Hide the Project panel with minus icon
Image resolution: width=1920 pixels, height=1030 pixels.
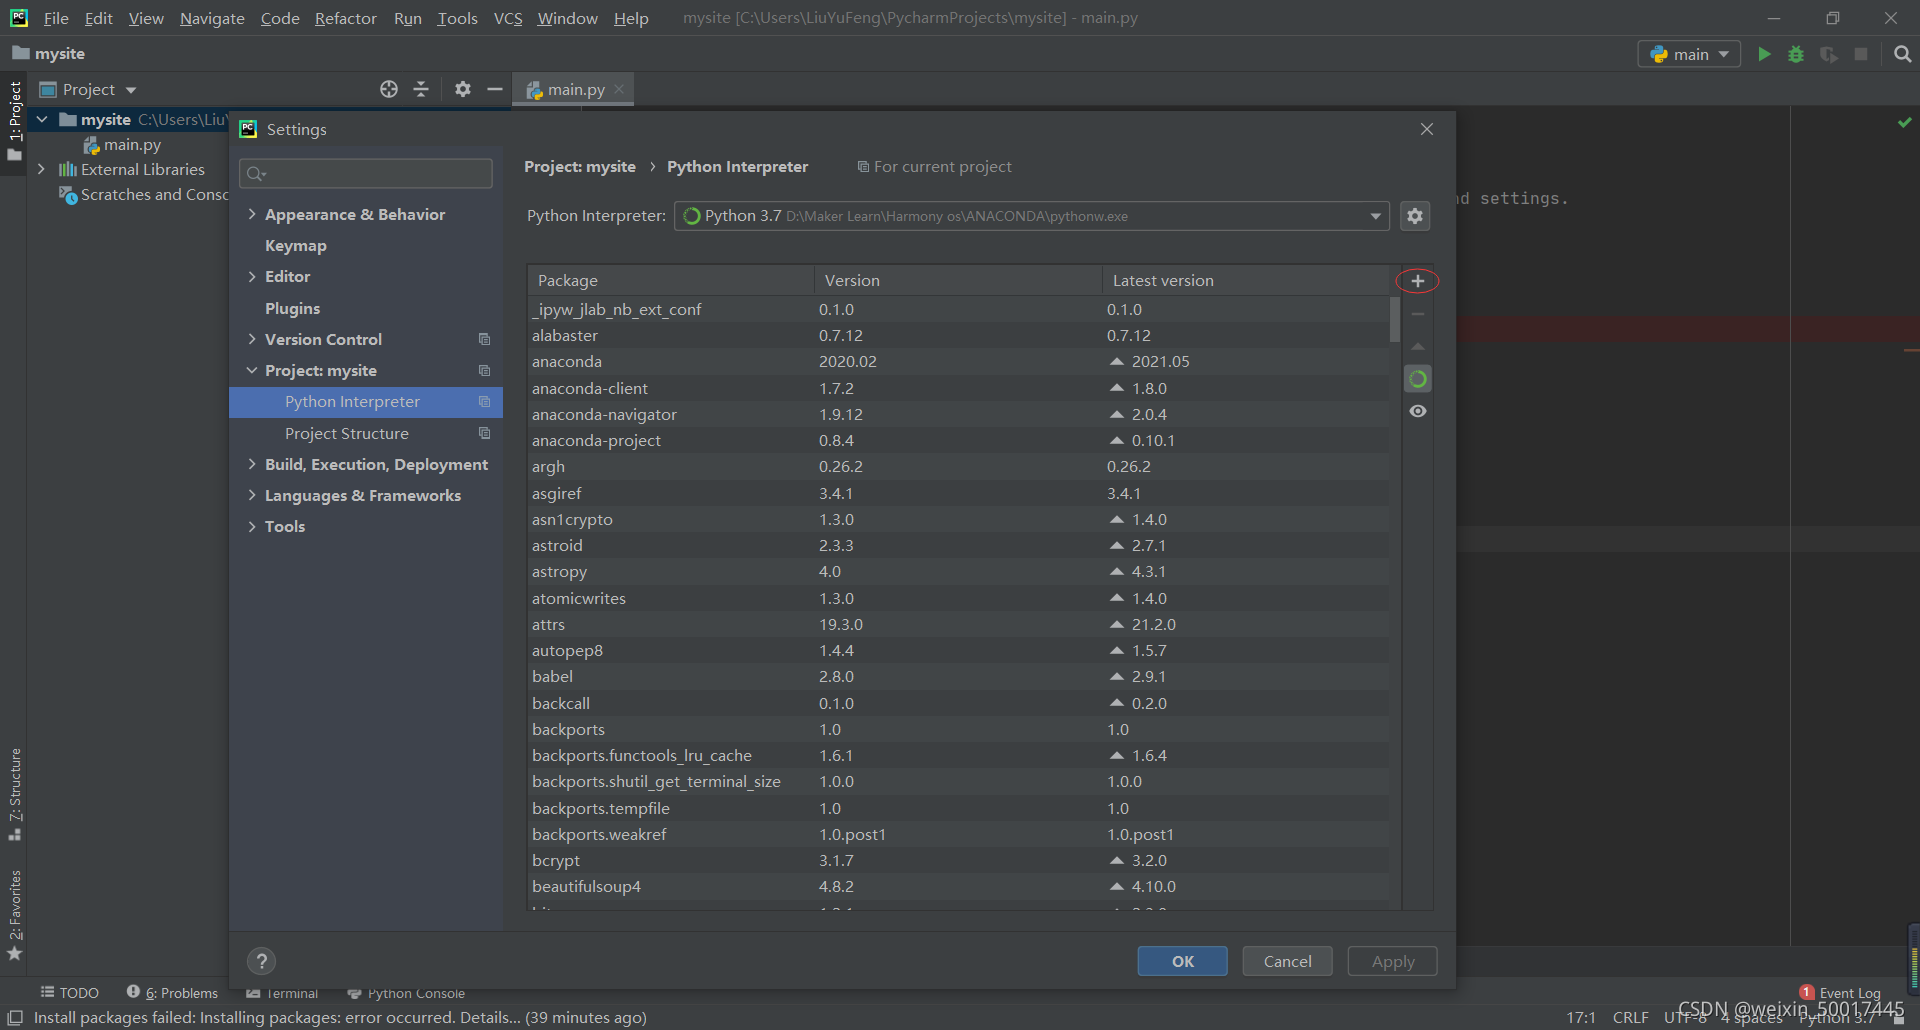tap(494, 89)
